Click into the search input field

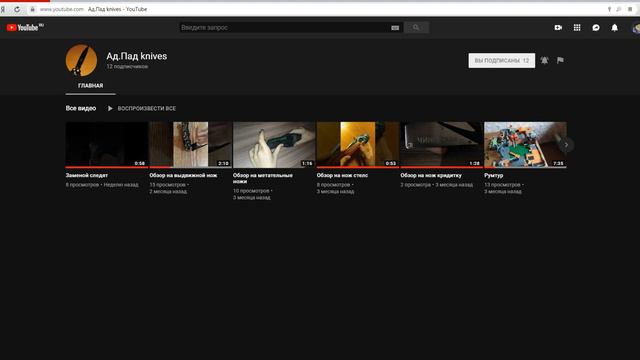click(284, 27)
